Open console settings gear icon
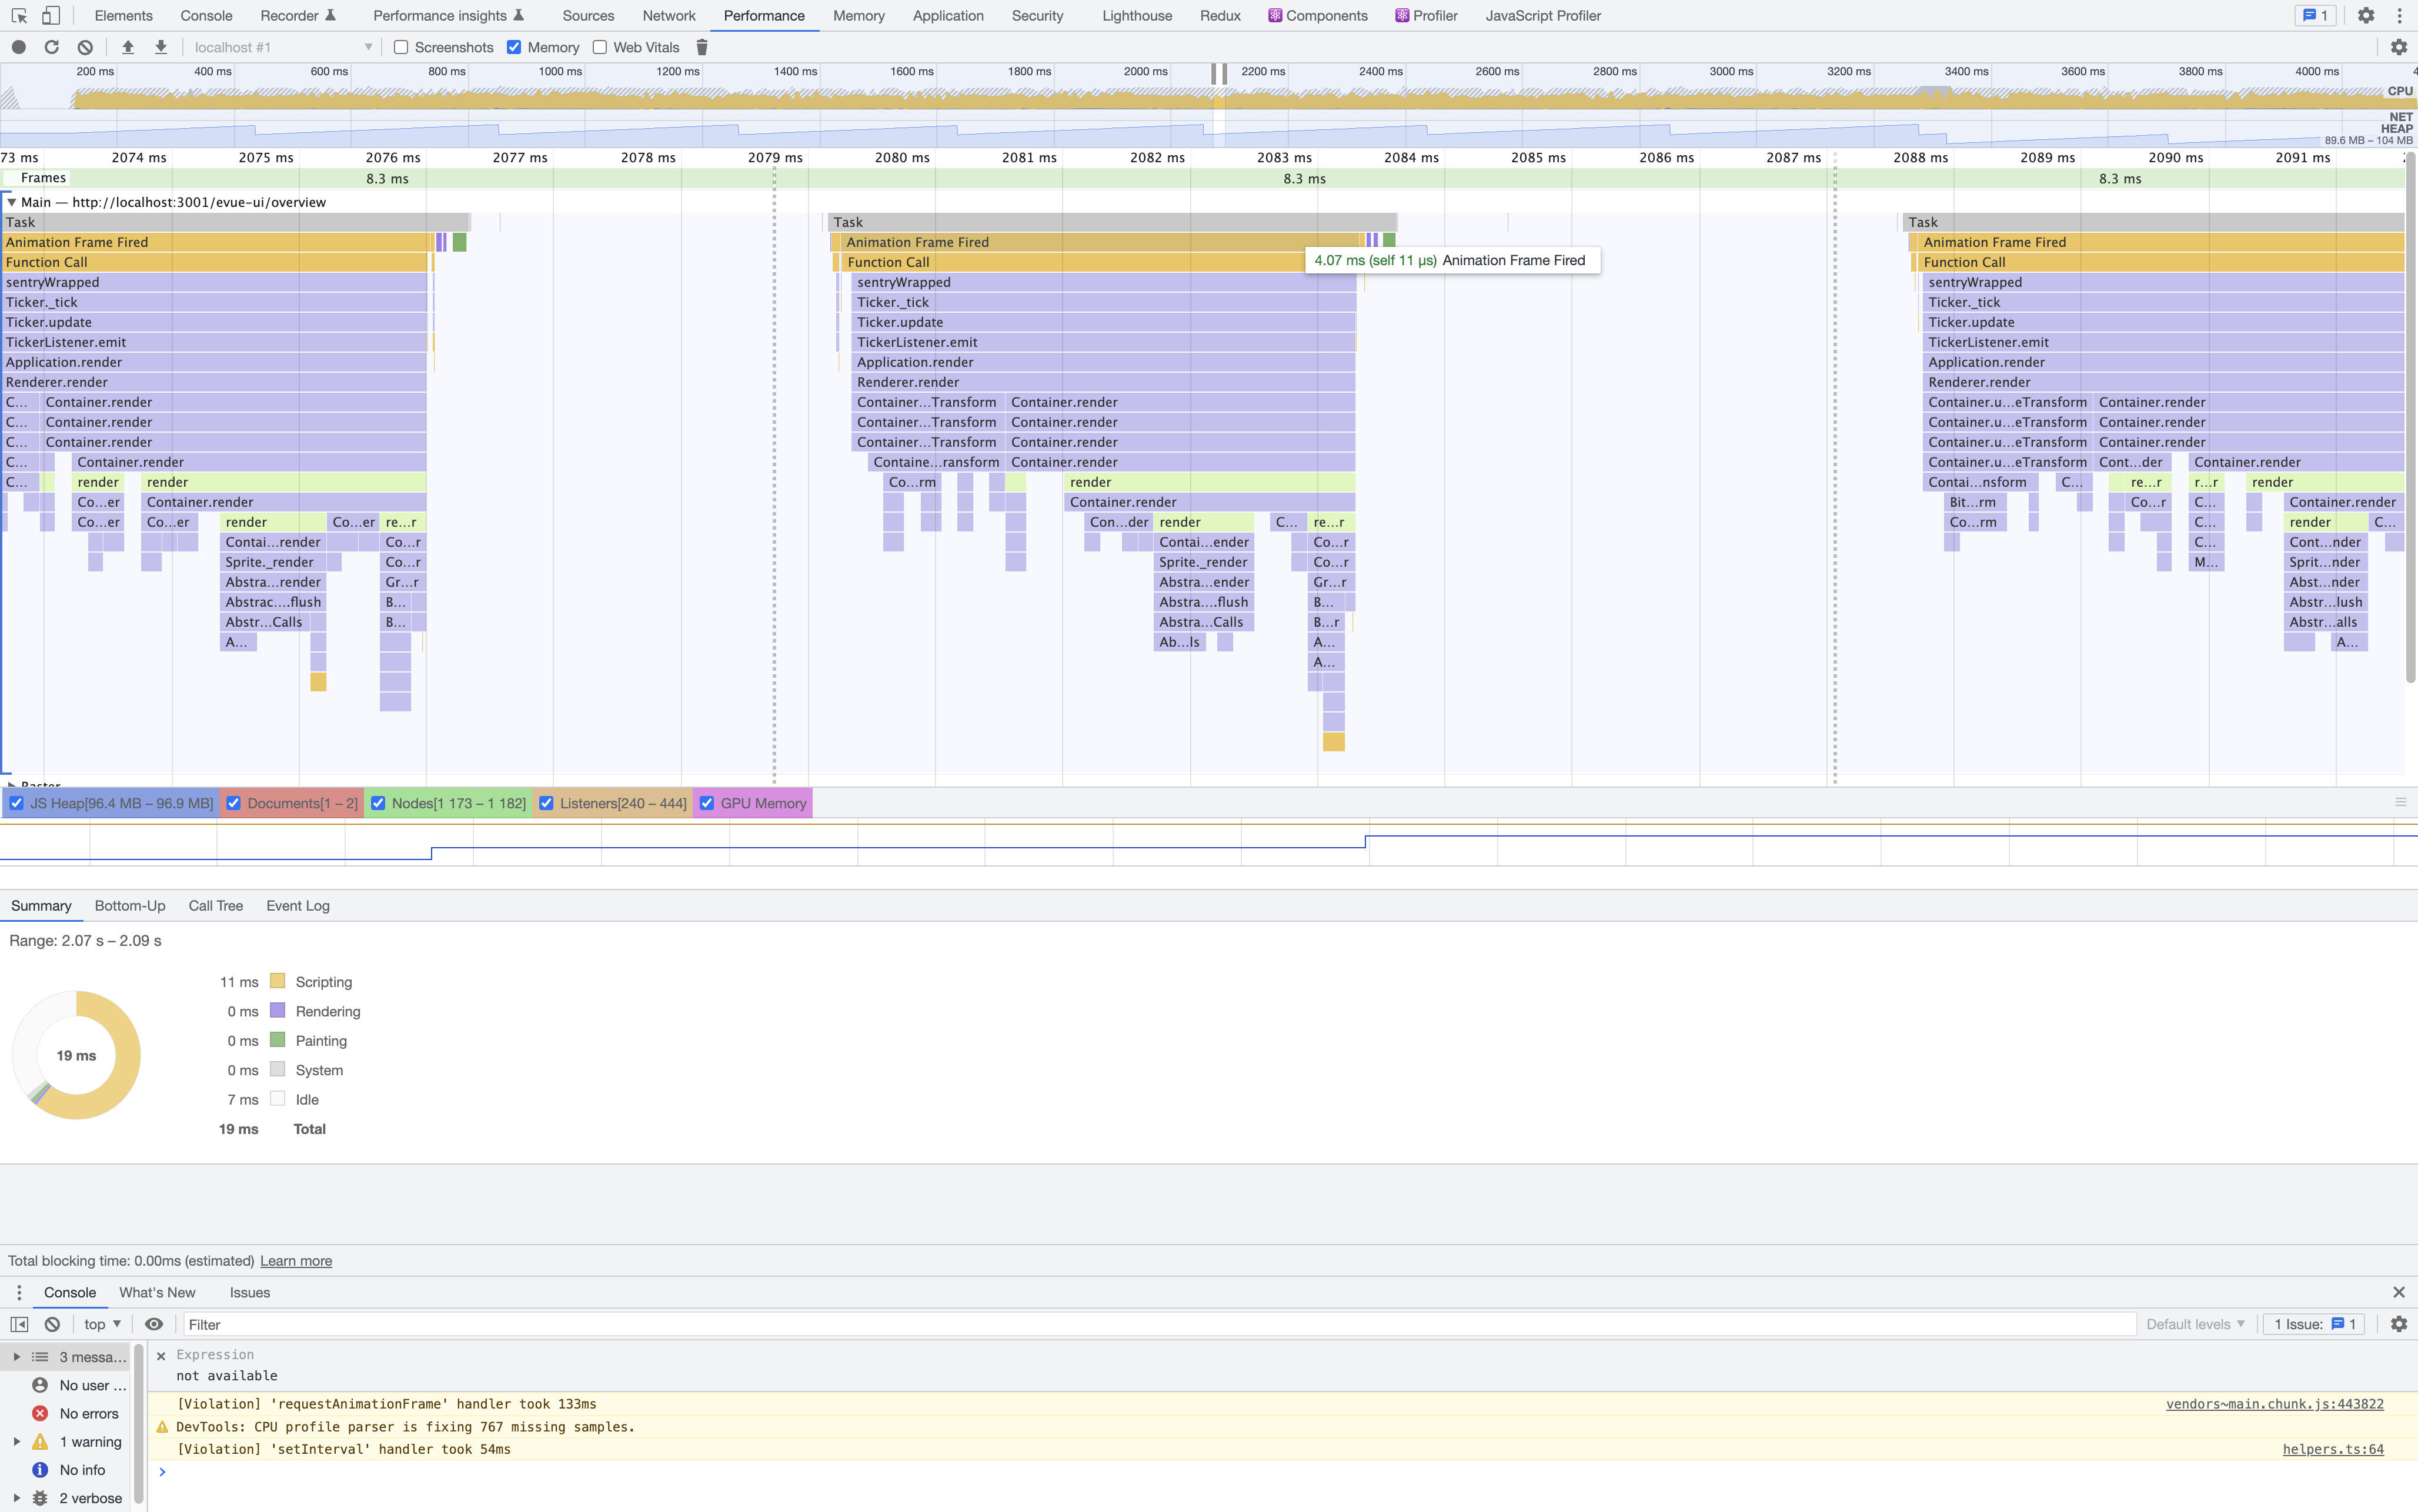The height and width of the screenshot is (1512, 2418). [x=2398, y=1324]
